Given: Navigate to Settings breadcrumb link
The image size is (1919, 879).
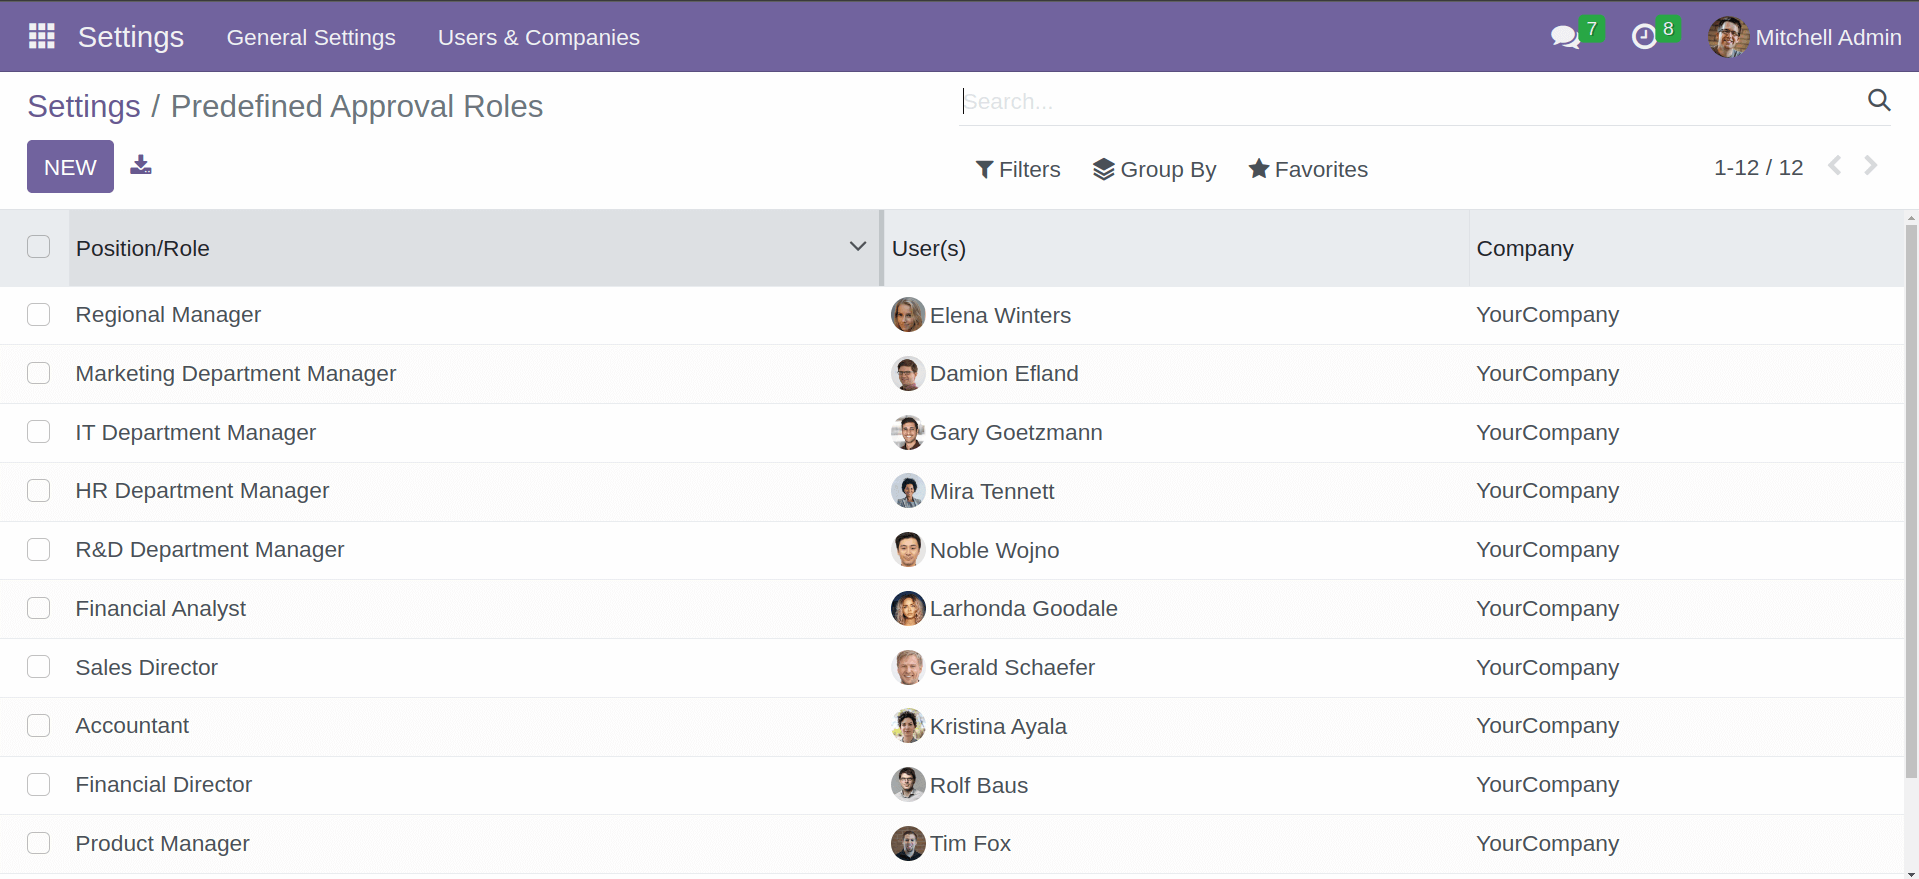Looking at the screenshot, I should [83, 105].
